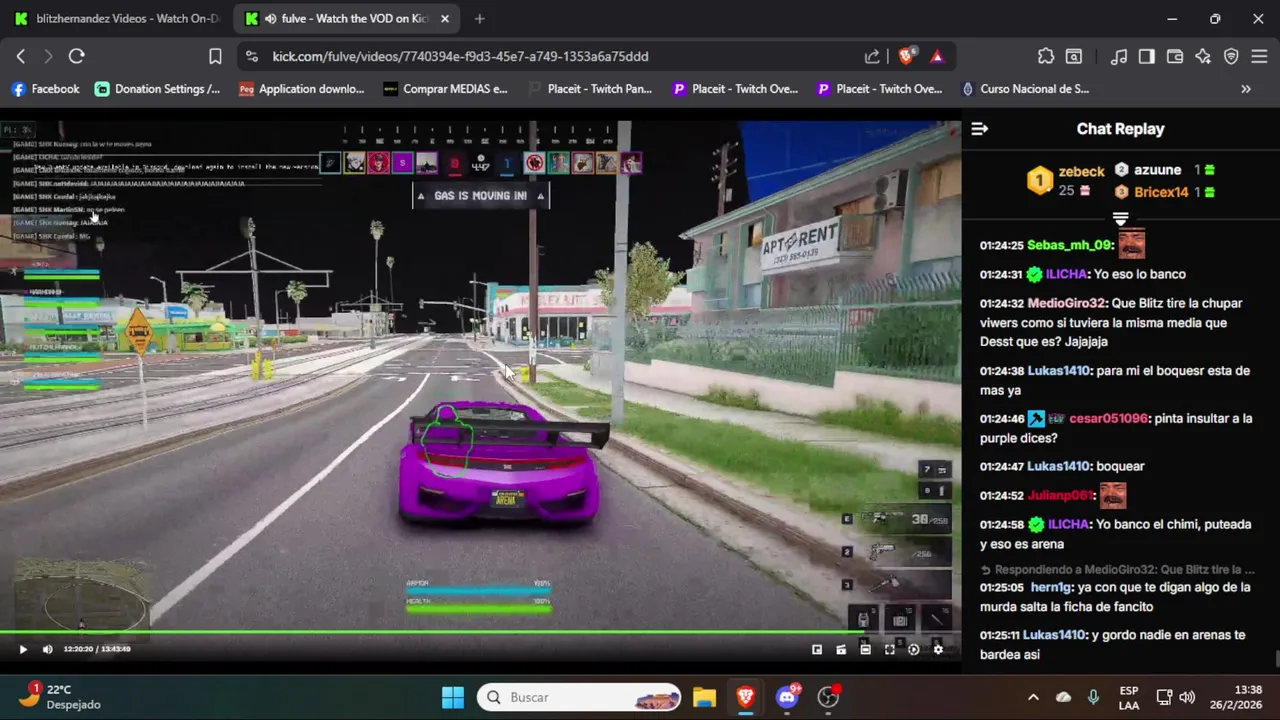Open Donation Settings bookmark
The width and height of the screenshot is (1280, 720).
157,89
